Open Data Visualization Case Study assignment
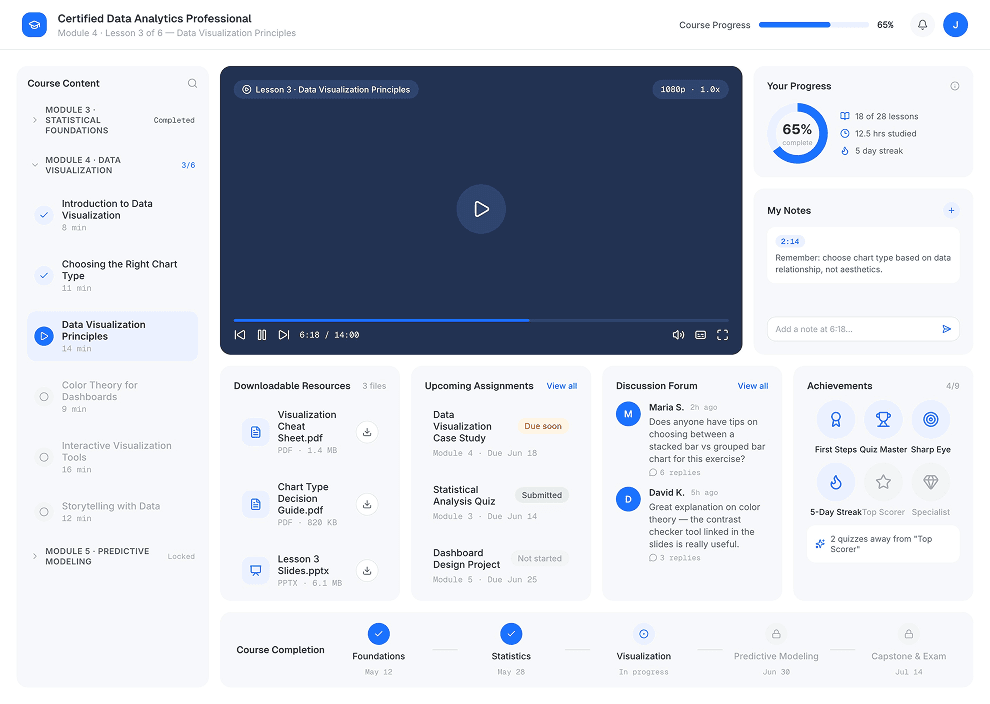990x704 pixels. tap(501, 433)
